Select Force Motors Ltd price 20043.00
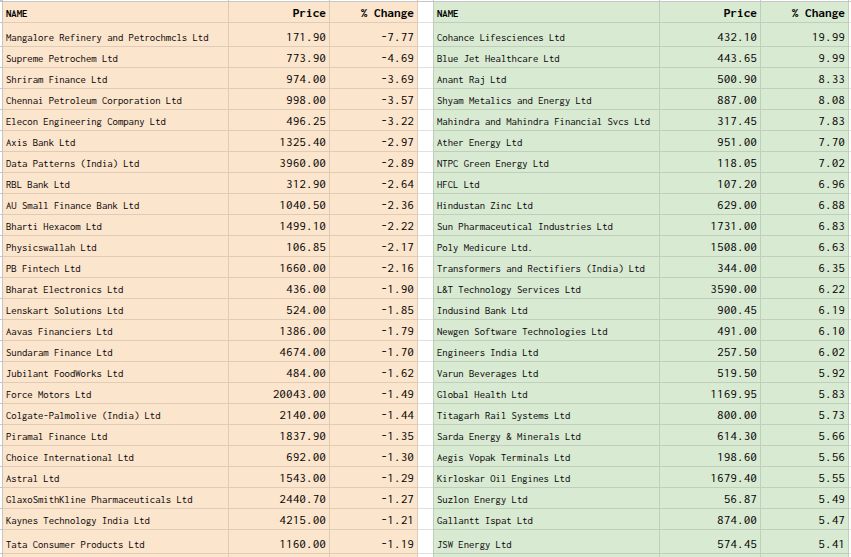Viewport: 851px width, 557px height. [299, 395]
